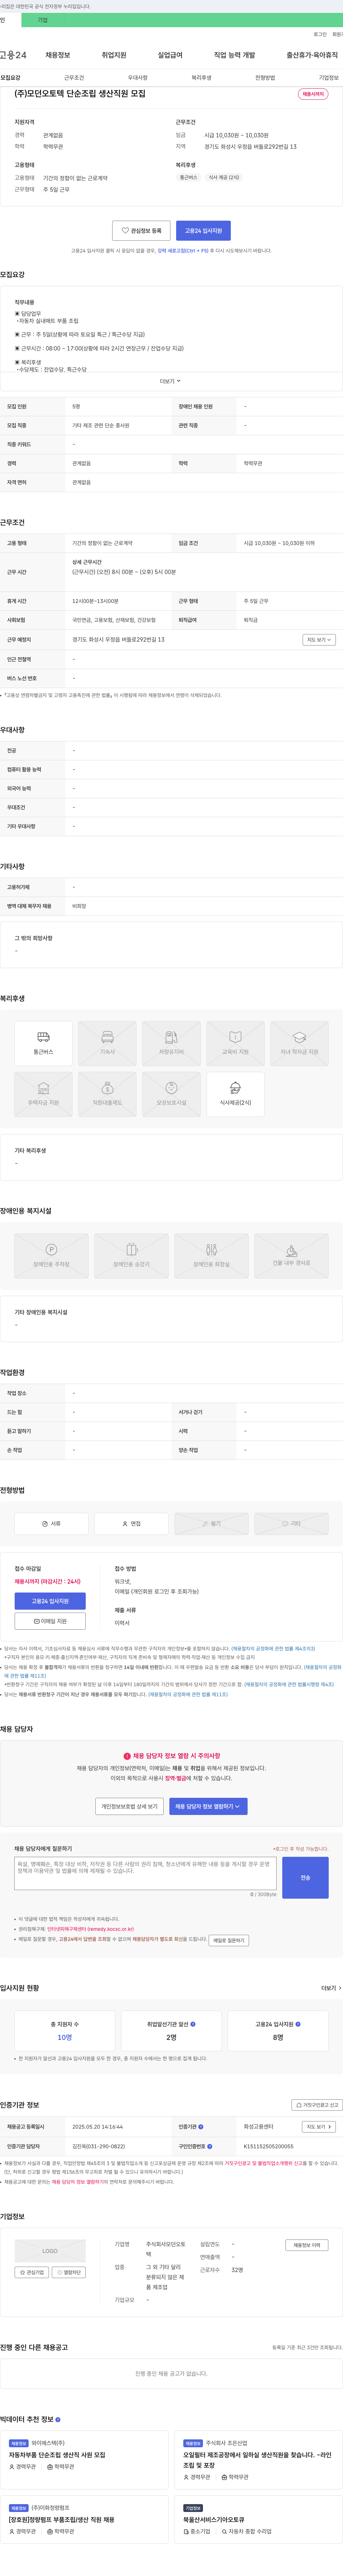Click the 장애인용 화장실 restroom icon
The width and height of the screenshot is (343, 2576).
[x=211, y=1256]
